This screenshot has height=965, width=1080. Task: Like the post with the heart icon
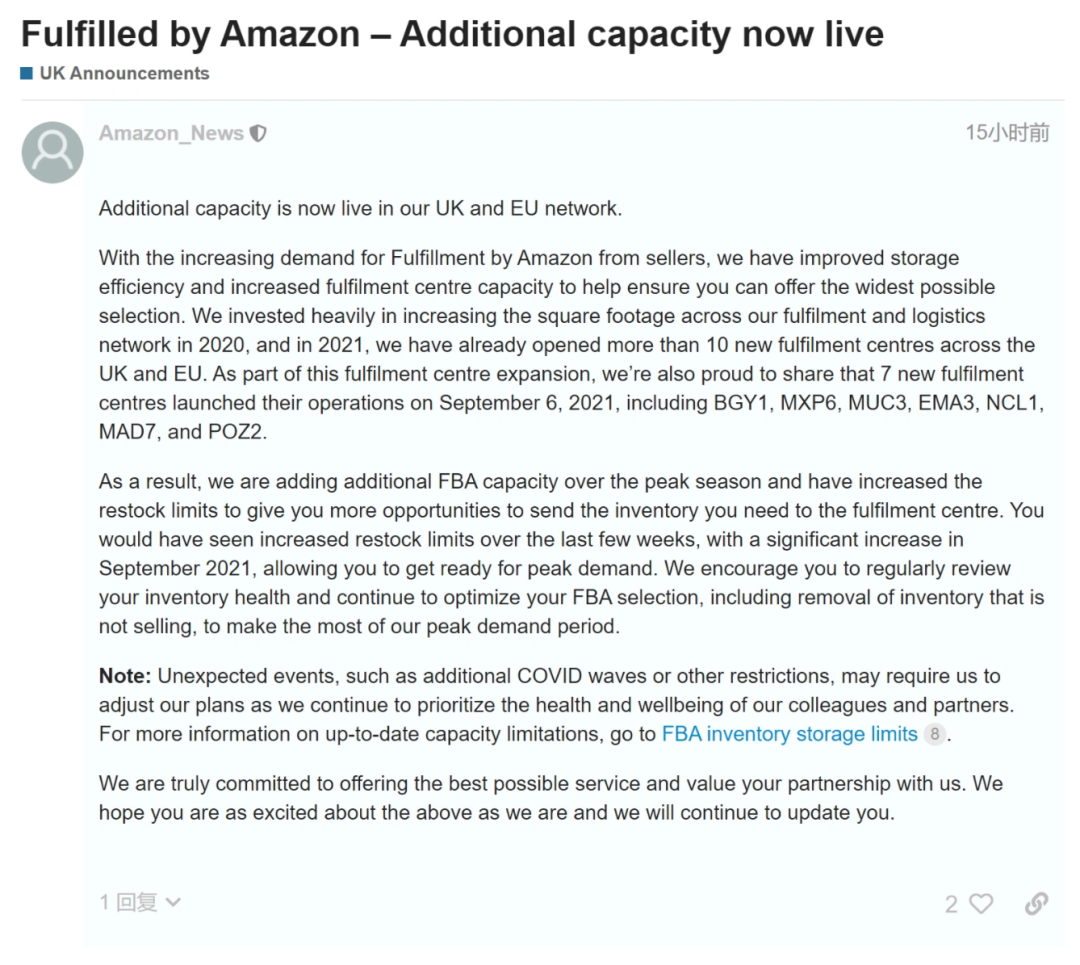(x=982, y=904)
